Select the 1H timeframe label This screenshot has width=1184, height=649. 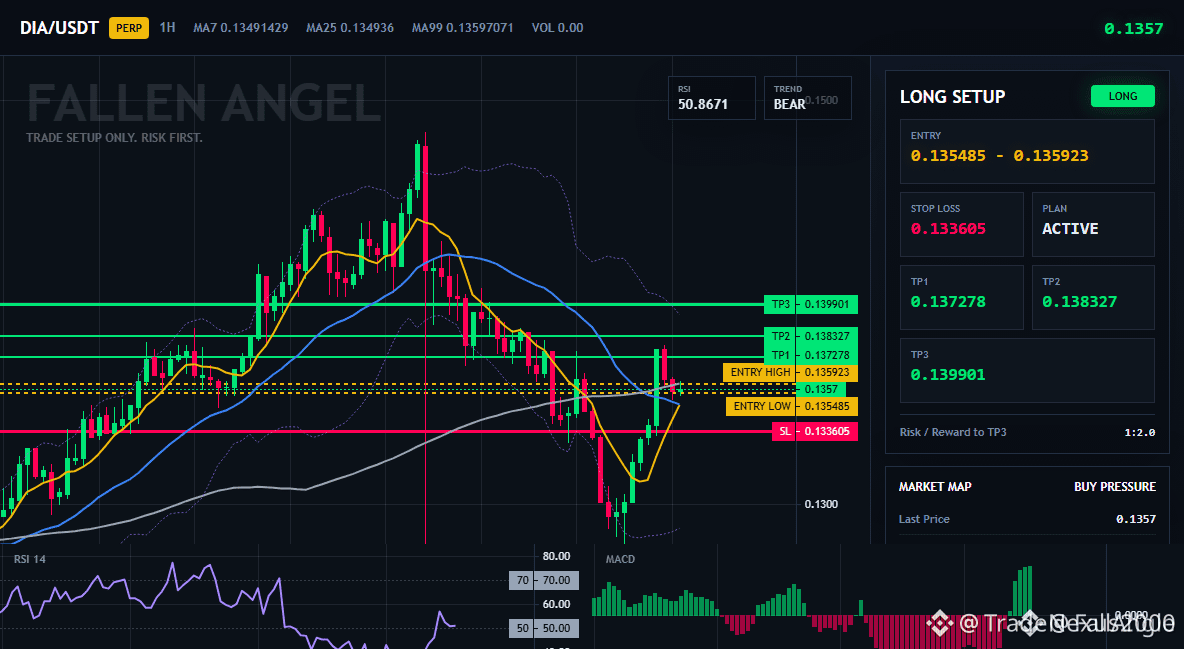click(x=168, y=27)
